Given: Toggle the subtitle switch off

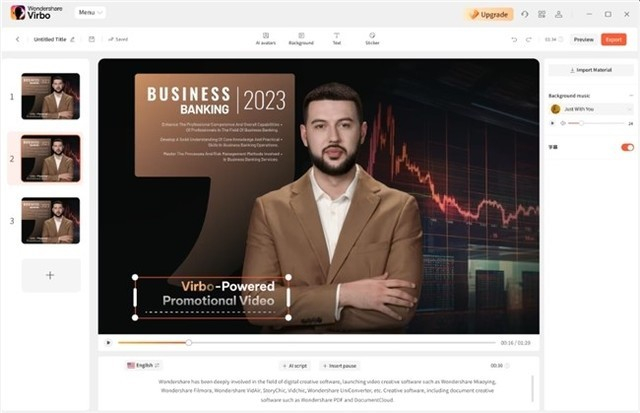Looking at the screenshot, I should (627, 147).
